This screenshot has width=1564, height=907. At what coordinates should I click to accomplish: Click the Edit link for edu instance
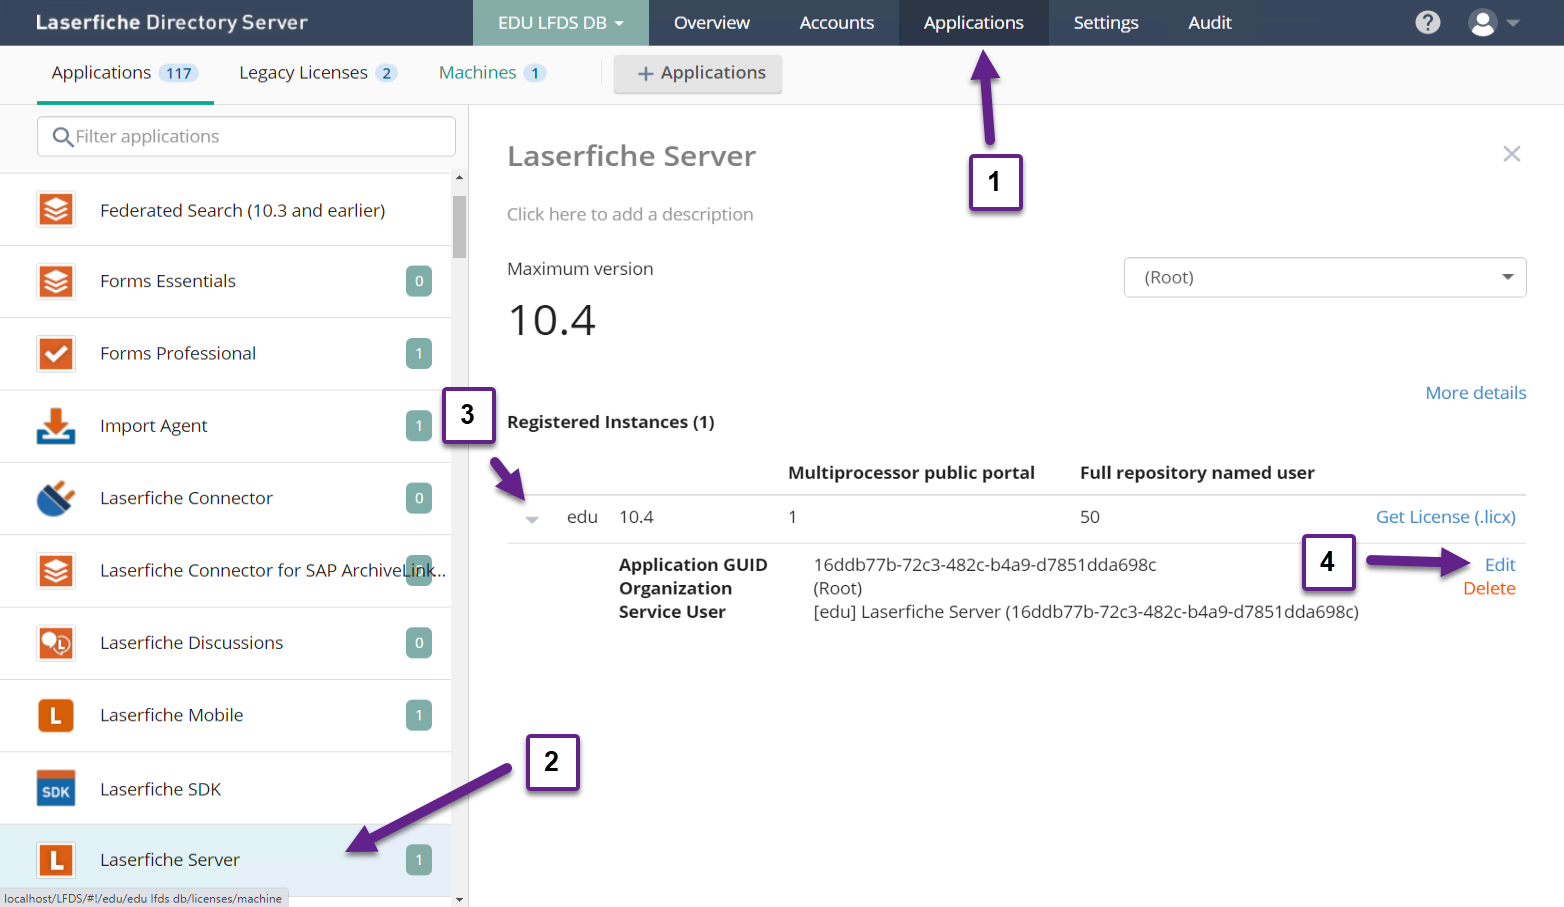(x=1500, y=565)
